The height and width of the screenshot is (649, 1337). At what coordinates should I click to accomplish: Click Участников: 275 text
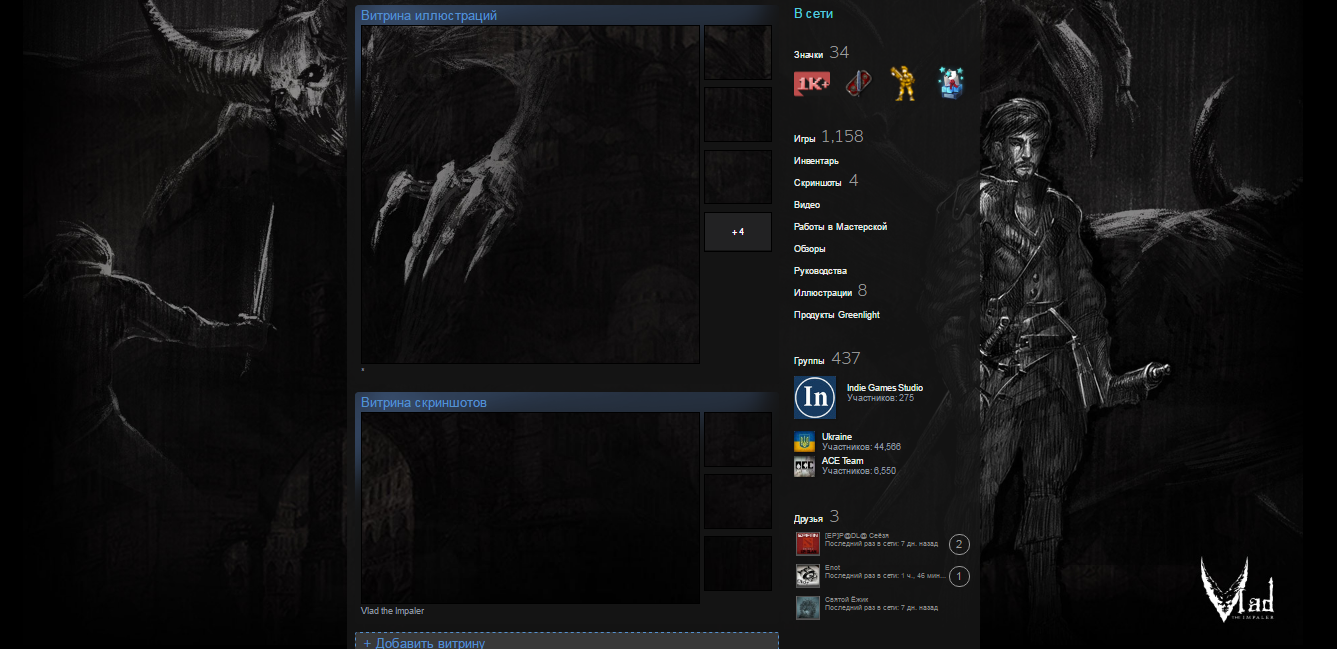[x=880, y=398]
